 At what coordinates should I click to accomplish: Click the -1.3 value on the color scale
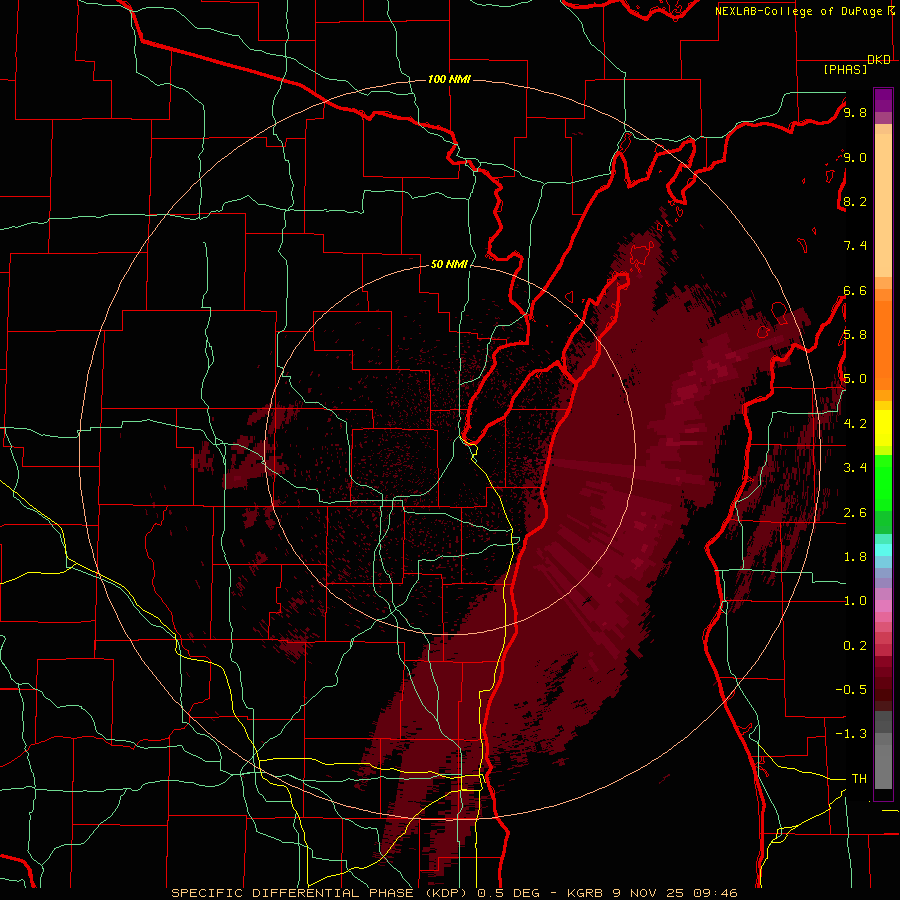(x=851, y=734)
